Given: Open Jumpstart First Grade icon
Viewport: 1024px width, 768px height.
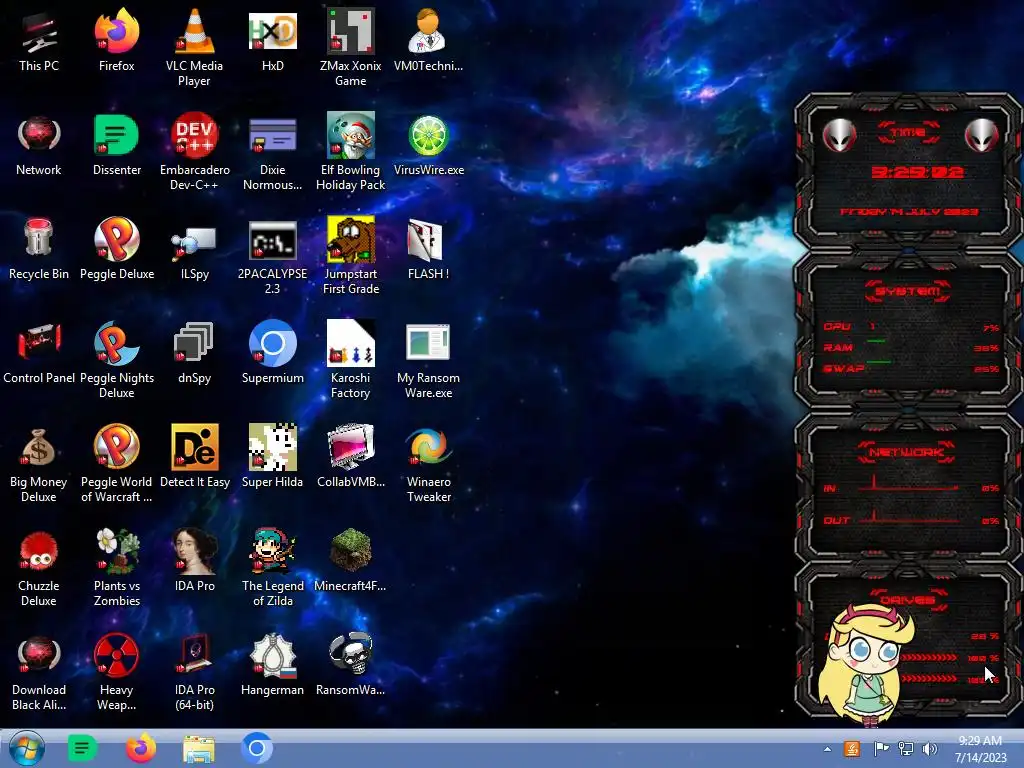Looking at the screenshot, I should [351, 239].
